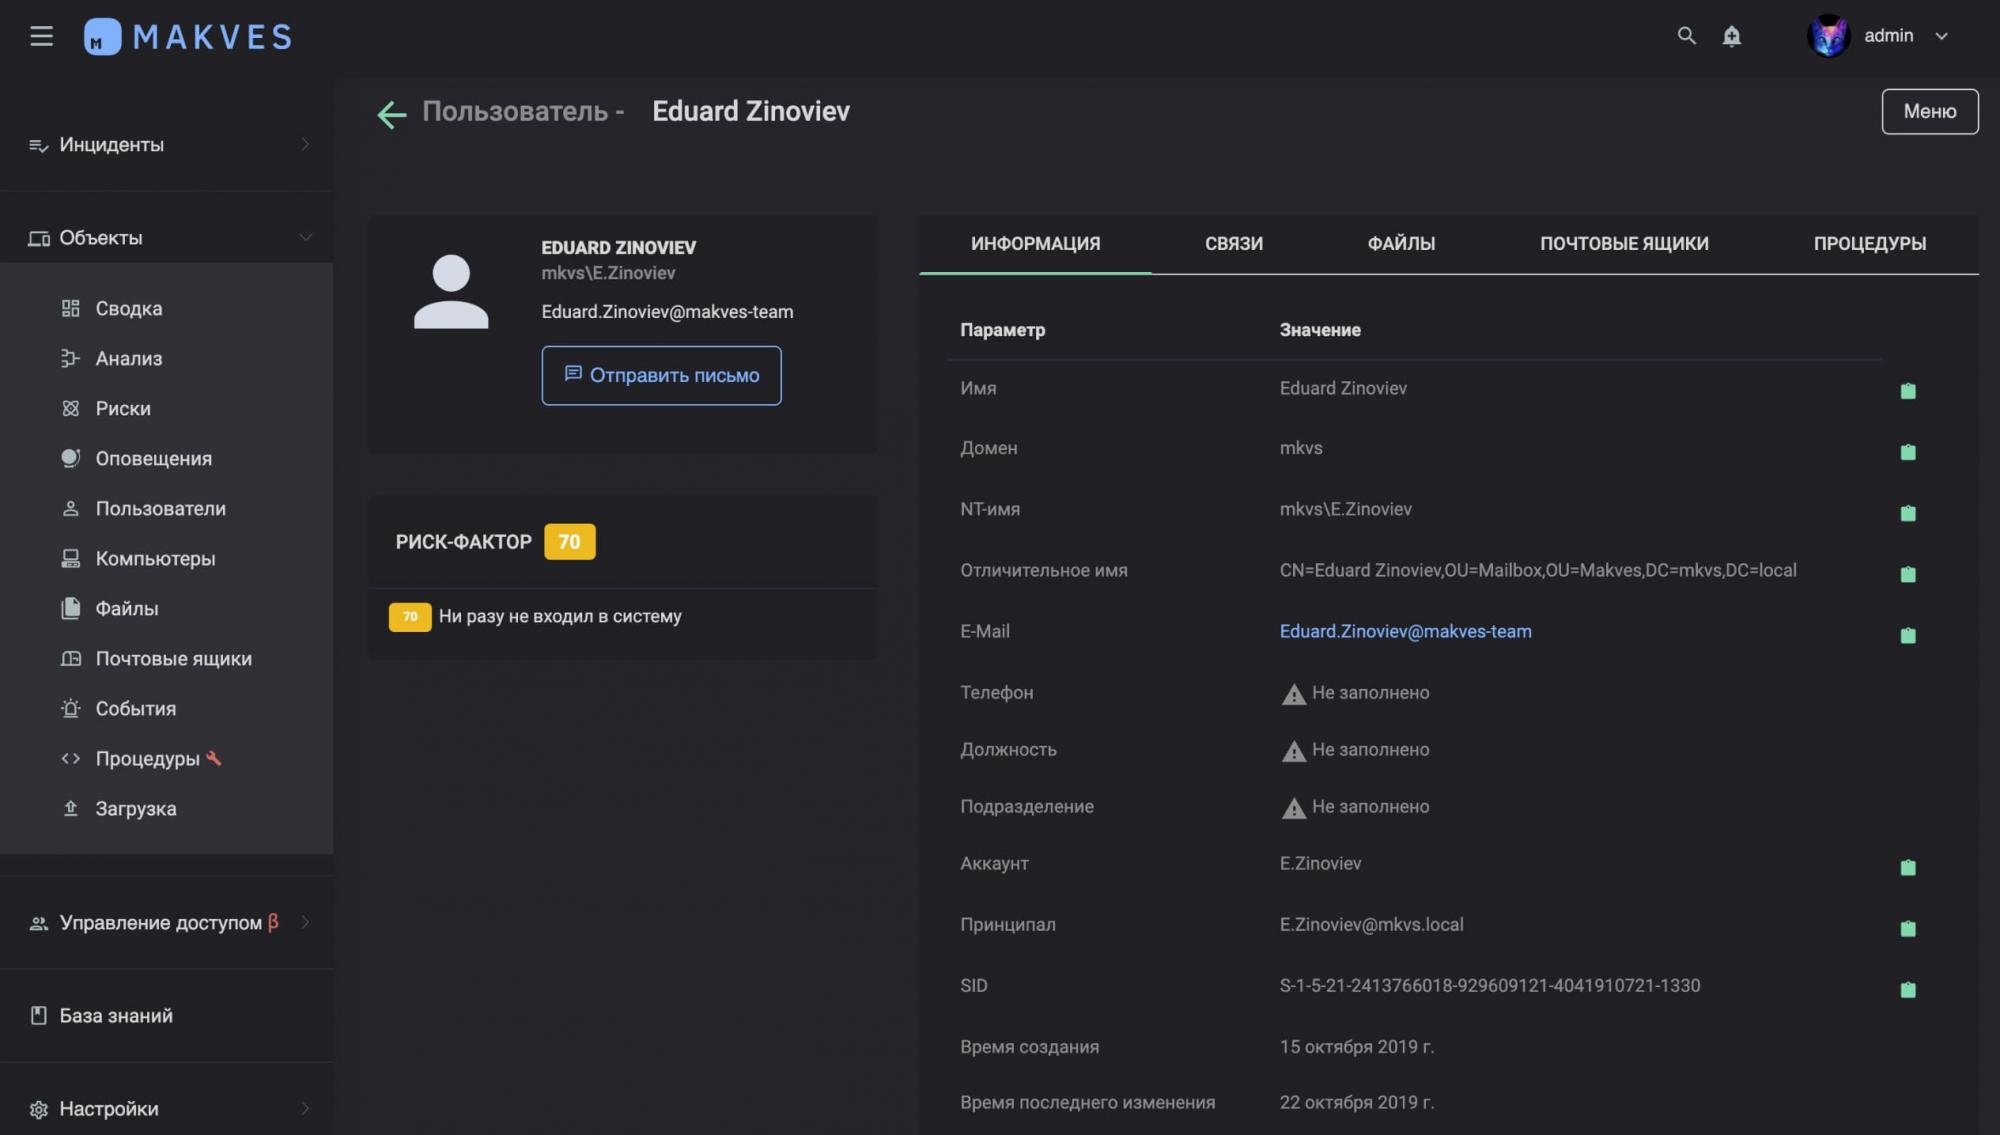Screen dimensions: 2000x1135
Task: Switch to the ПОЧТОВЫЕ ЯЩИКИ tab
Action: point(1623,243)
